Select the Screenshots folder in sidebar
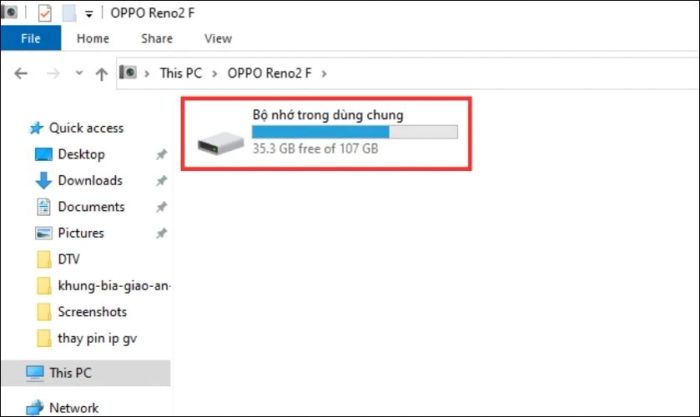Image resolution: width=700 pixels, height=417 pixels. pos(92,311)
